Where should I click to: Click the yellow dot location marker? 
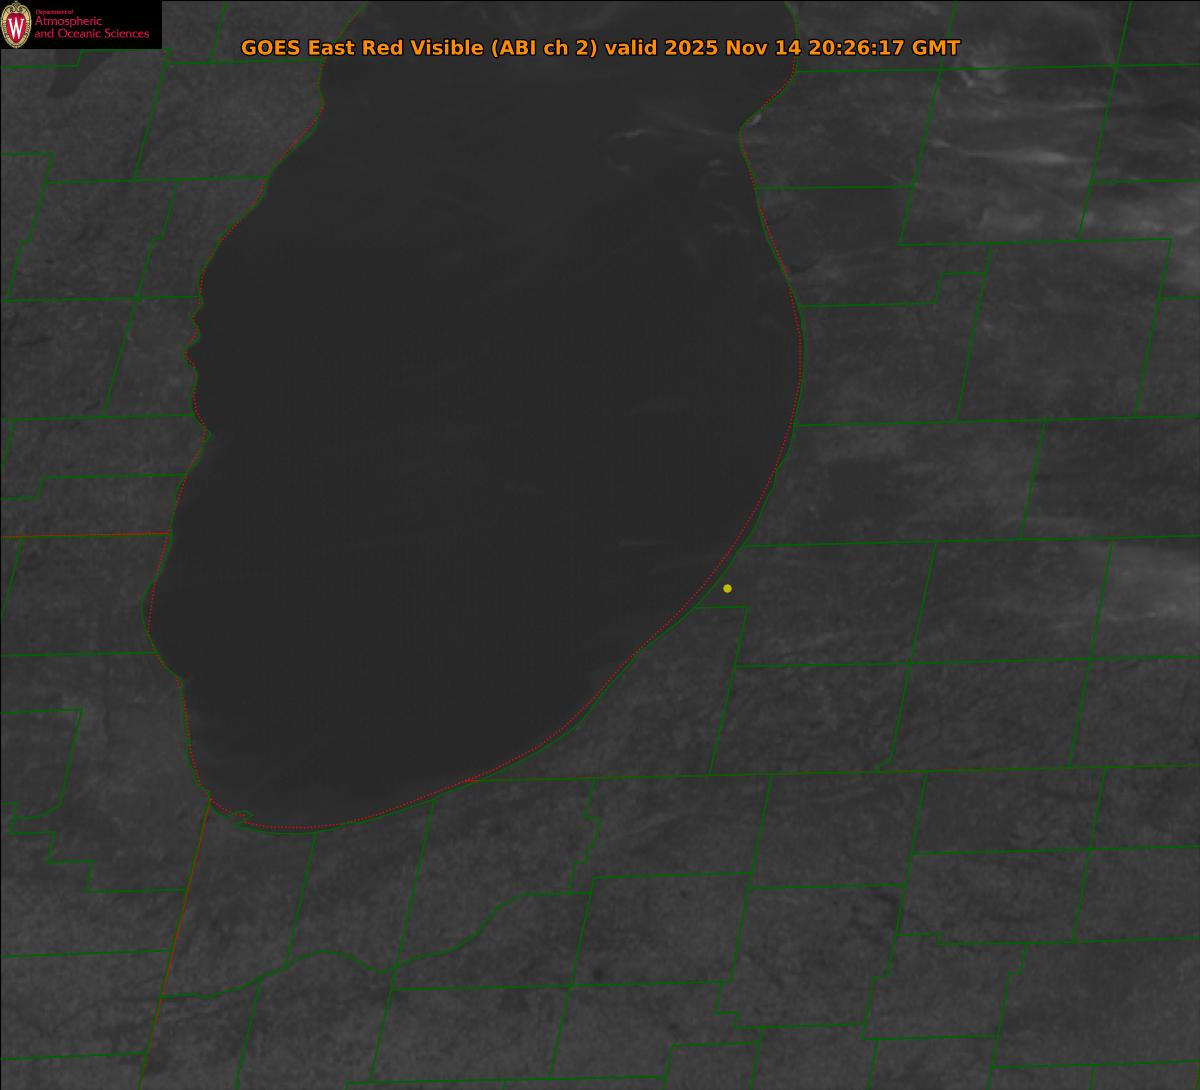[x=727, y=588]
